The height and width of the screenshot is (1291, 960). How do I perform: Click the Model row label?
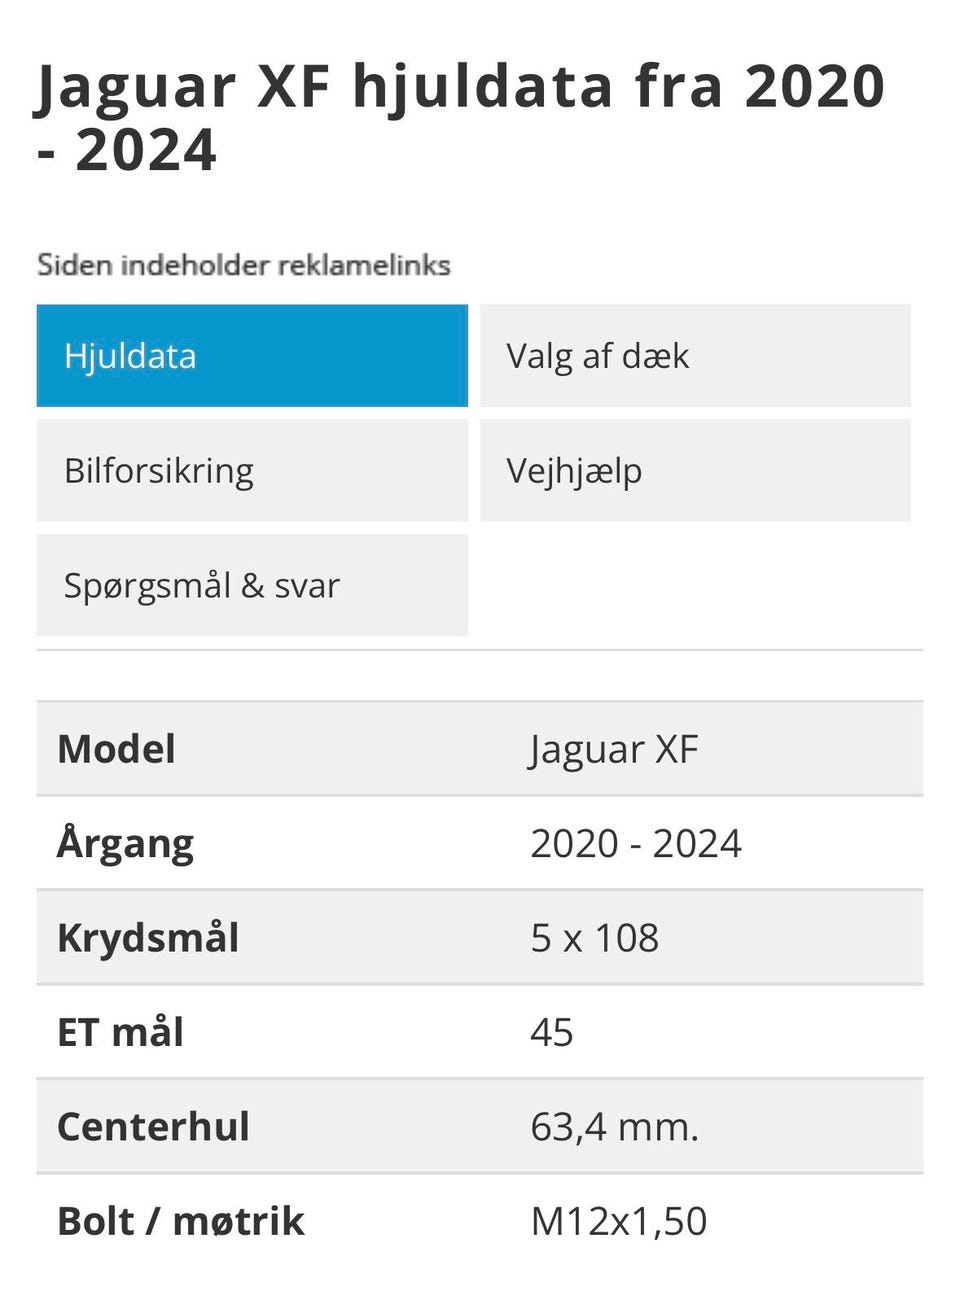[x=117, y=749]
